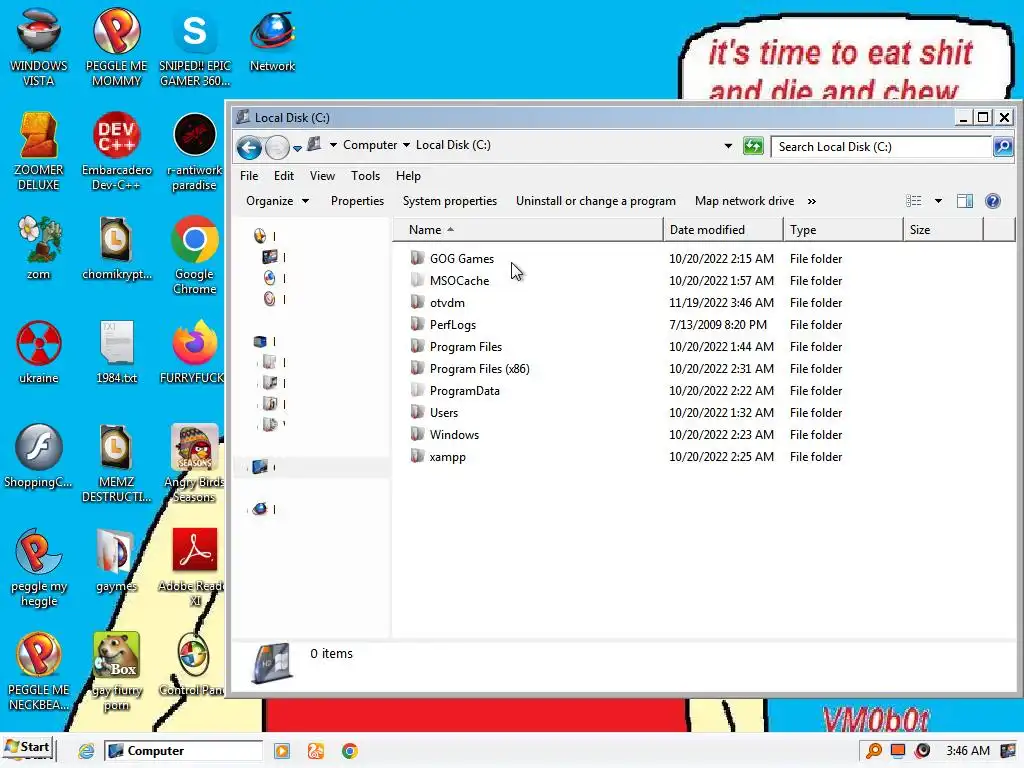Click Computer in the address breadcrumb

[370, 145]
